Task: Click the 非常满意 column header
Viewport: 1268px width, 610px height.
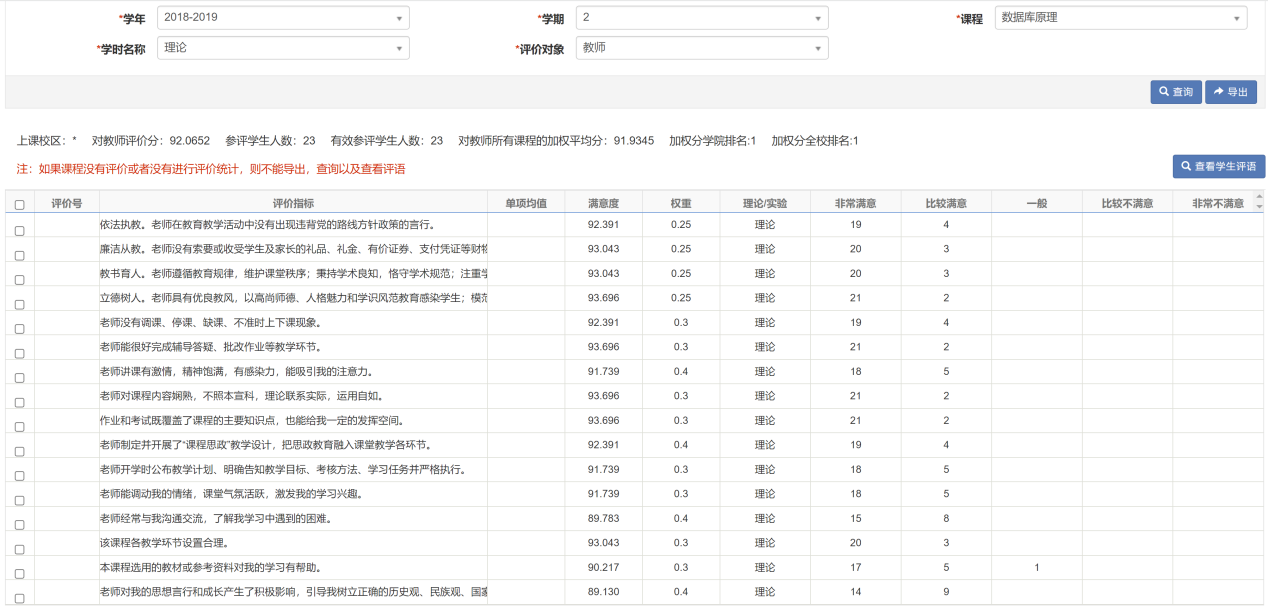Action: pos(856,203)
